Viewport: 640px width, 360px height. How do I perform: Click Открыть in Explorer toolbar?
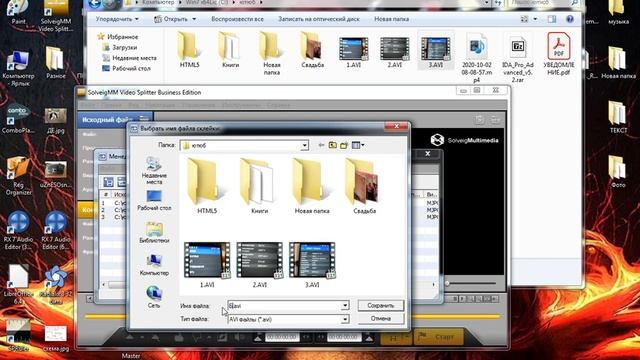(x=175, y=19)
